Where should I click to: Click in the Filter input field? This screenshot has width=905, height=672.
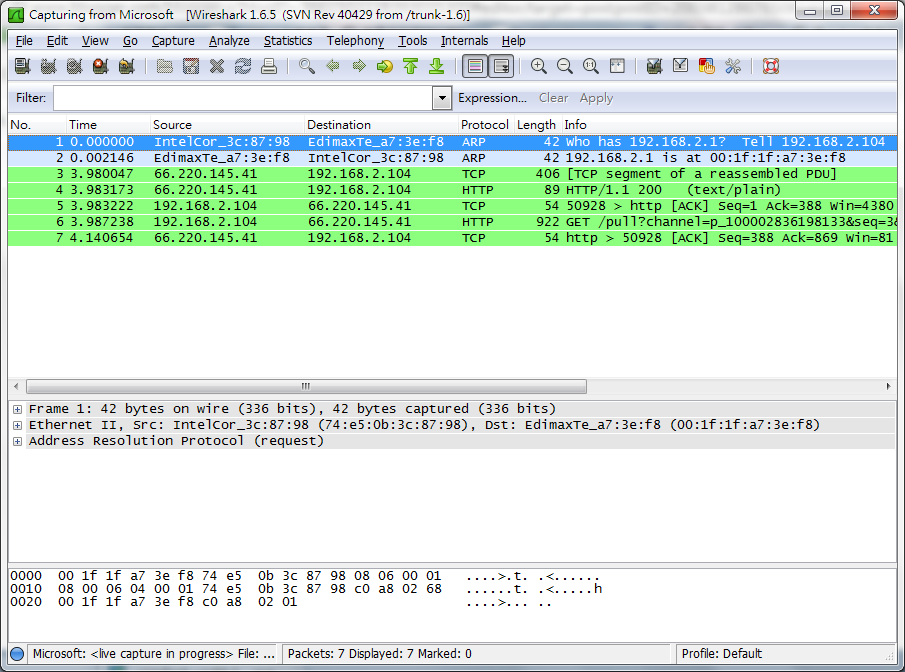click(242, 98)
